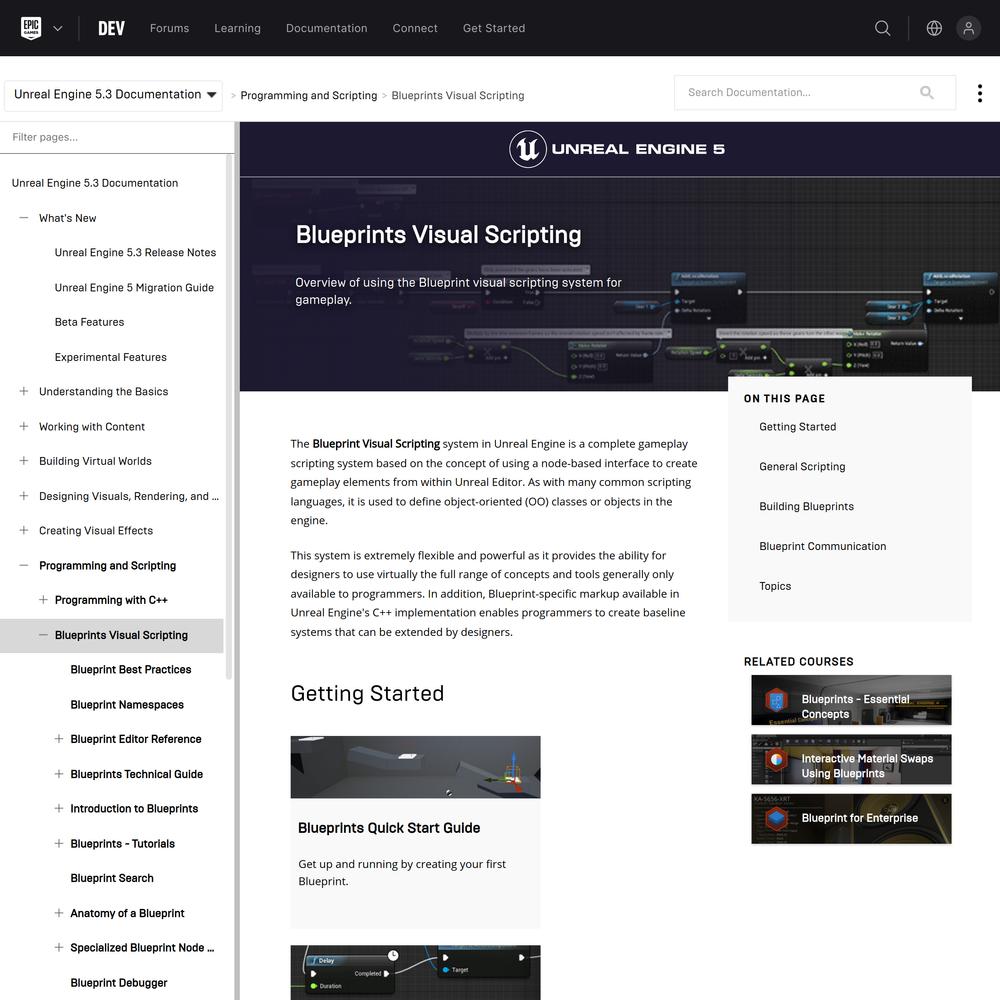Open Unreal Engine 5.3 Documentation tree root
Screen dimensions: 1000x1000
[x=94, y=183]
